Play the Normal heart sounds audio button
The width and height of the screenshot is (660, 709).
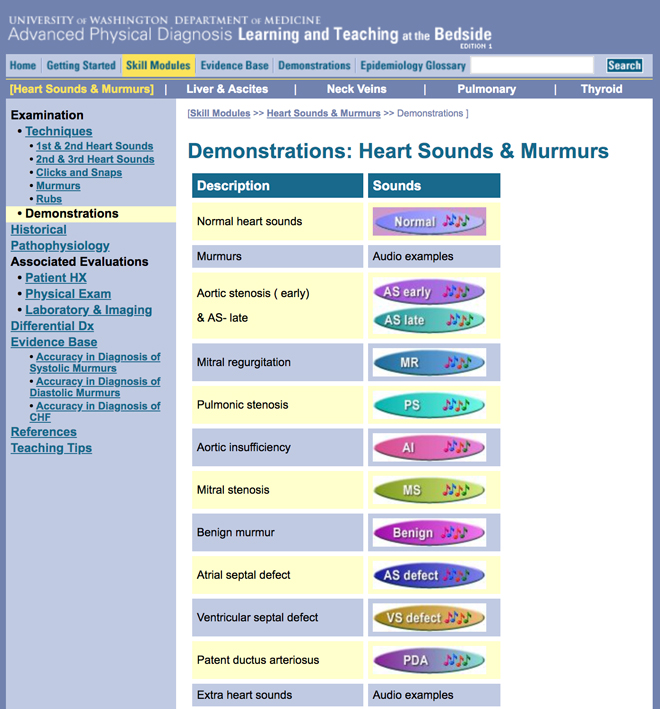(x=429, y=222)
